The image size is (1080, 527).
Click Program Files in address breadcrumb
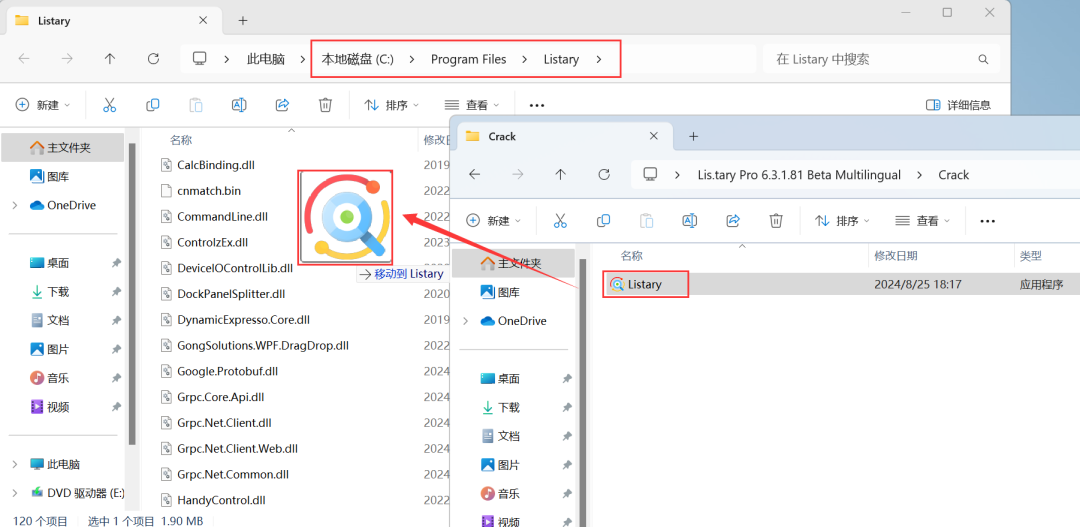coord(468,59)
